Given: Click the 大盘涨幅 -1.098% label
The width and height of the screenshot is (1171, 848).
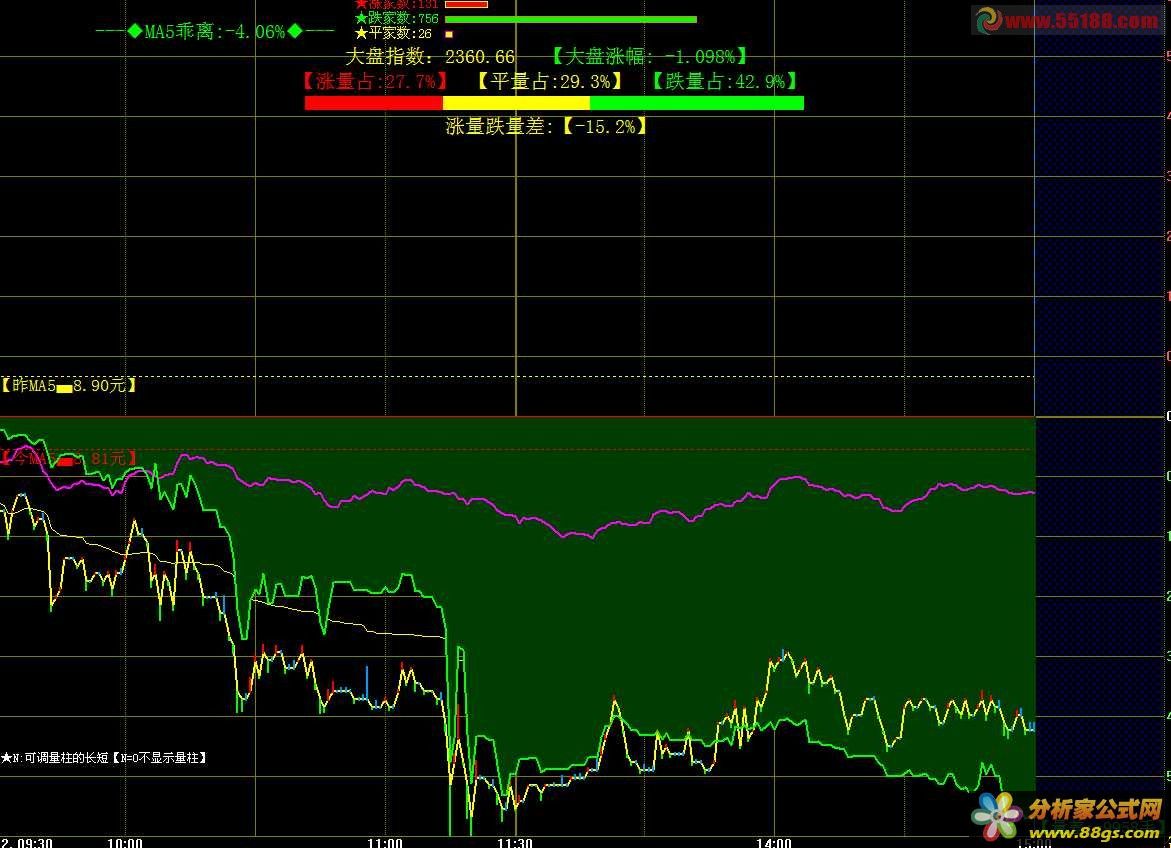Looking at the screenshot, I should pos(649,57).
